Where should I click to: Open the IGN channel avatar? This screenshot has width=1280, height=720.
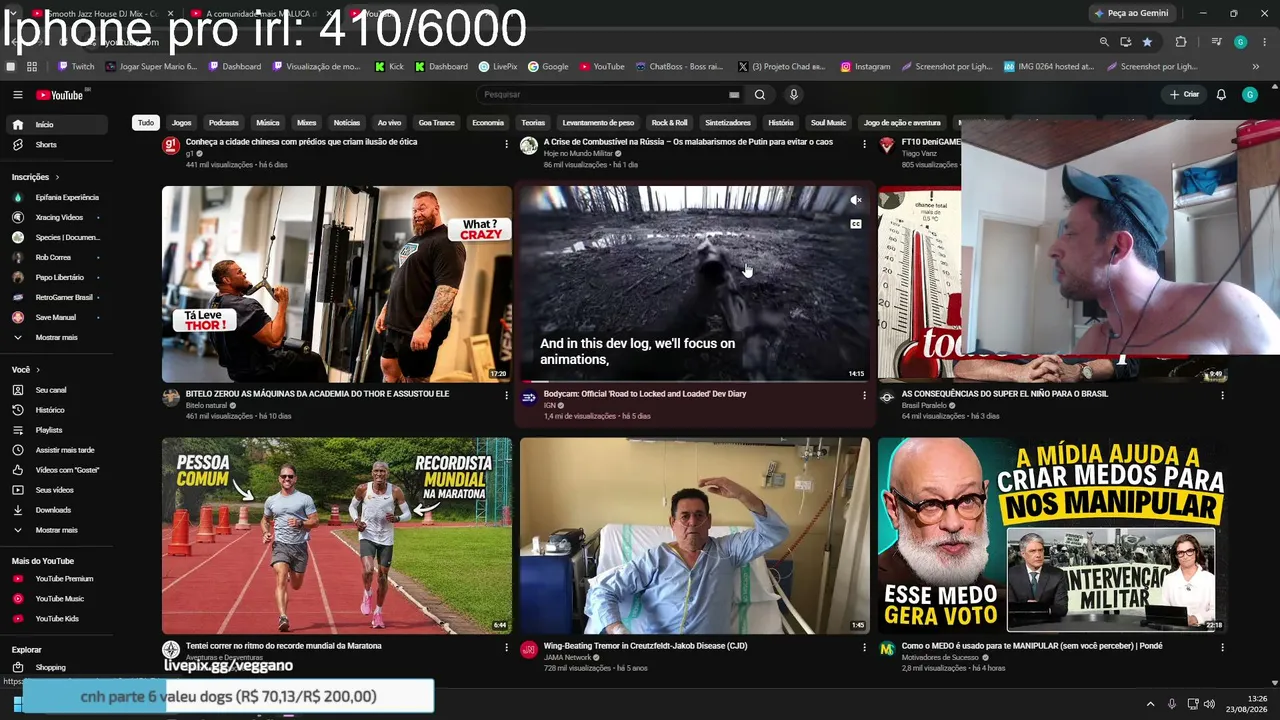529,398
